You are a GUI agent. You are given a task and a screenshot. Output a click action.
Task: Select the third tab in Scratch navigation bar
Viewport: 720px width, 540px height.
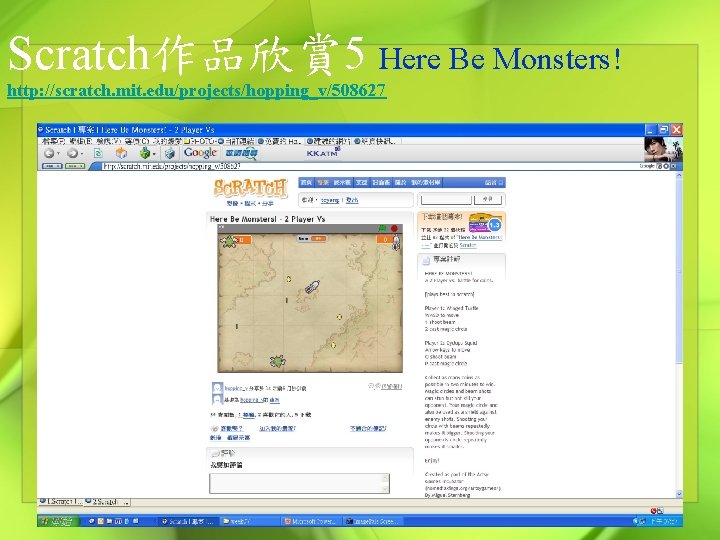point(342,183)
